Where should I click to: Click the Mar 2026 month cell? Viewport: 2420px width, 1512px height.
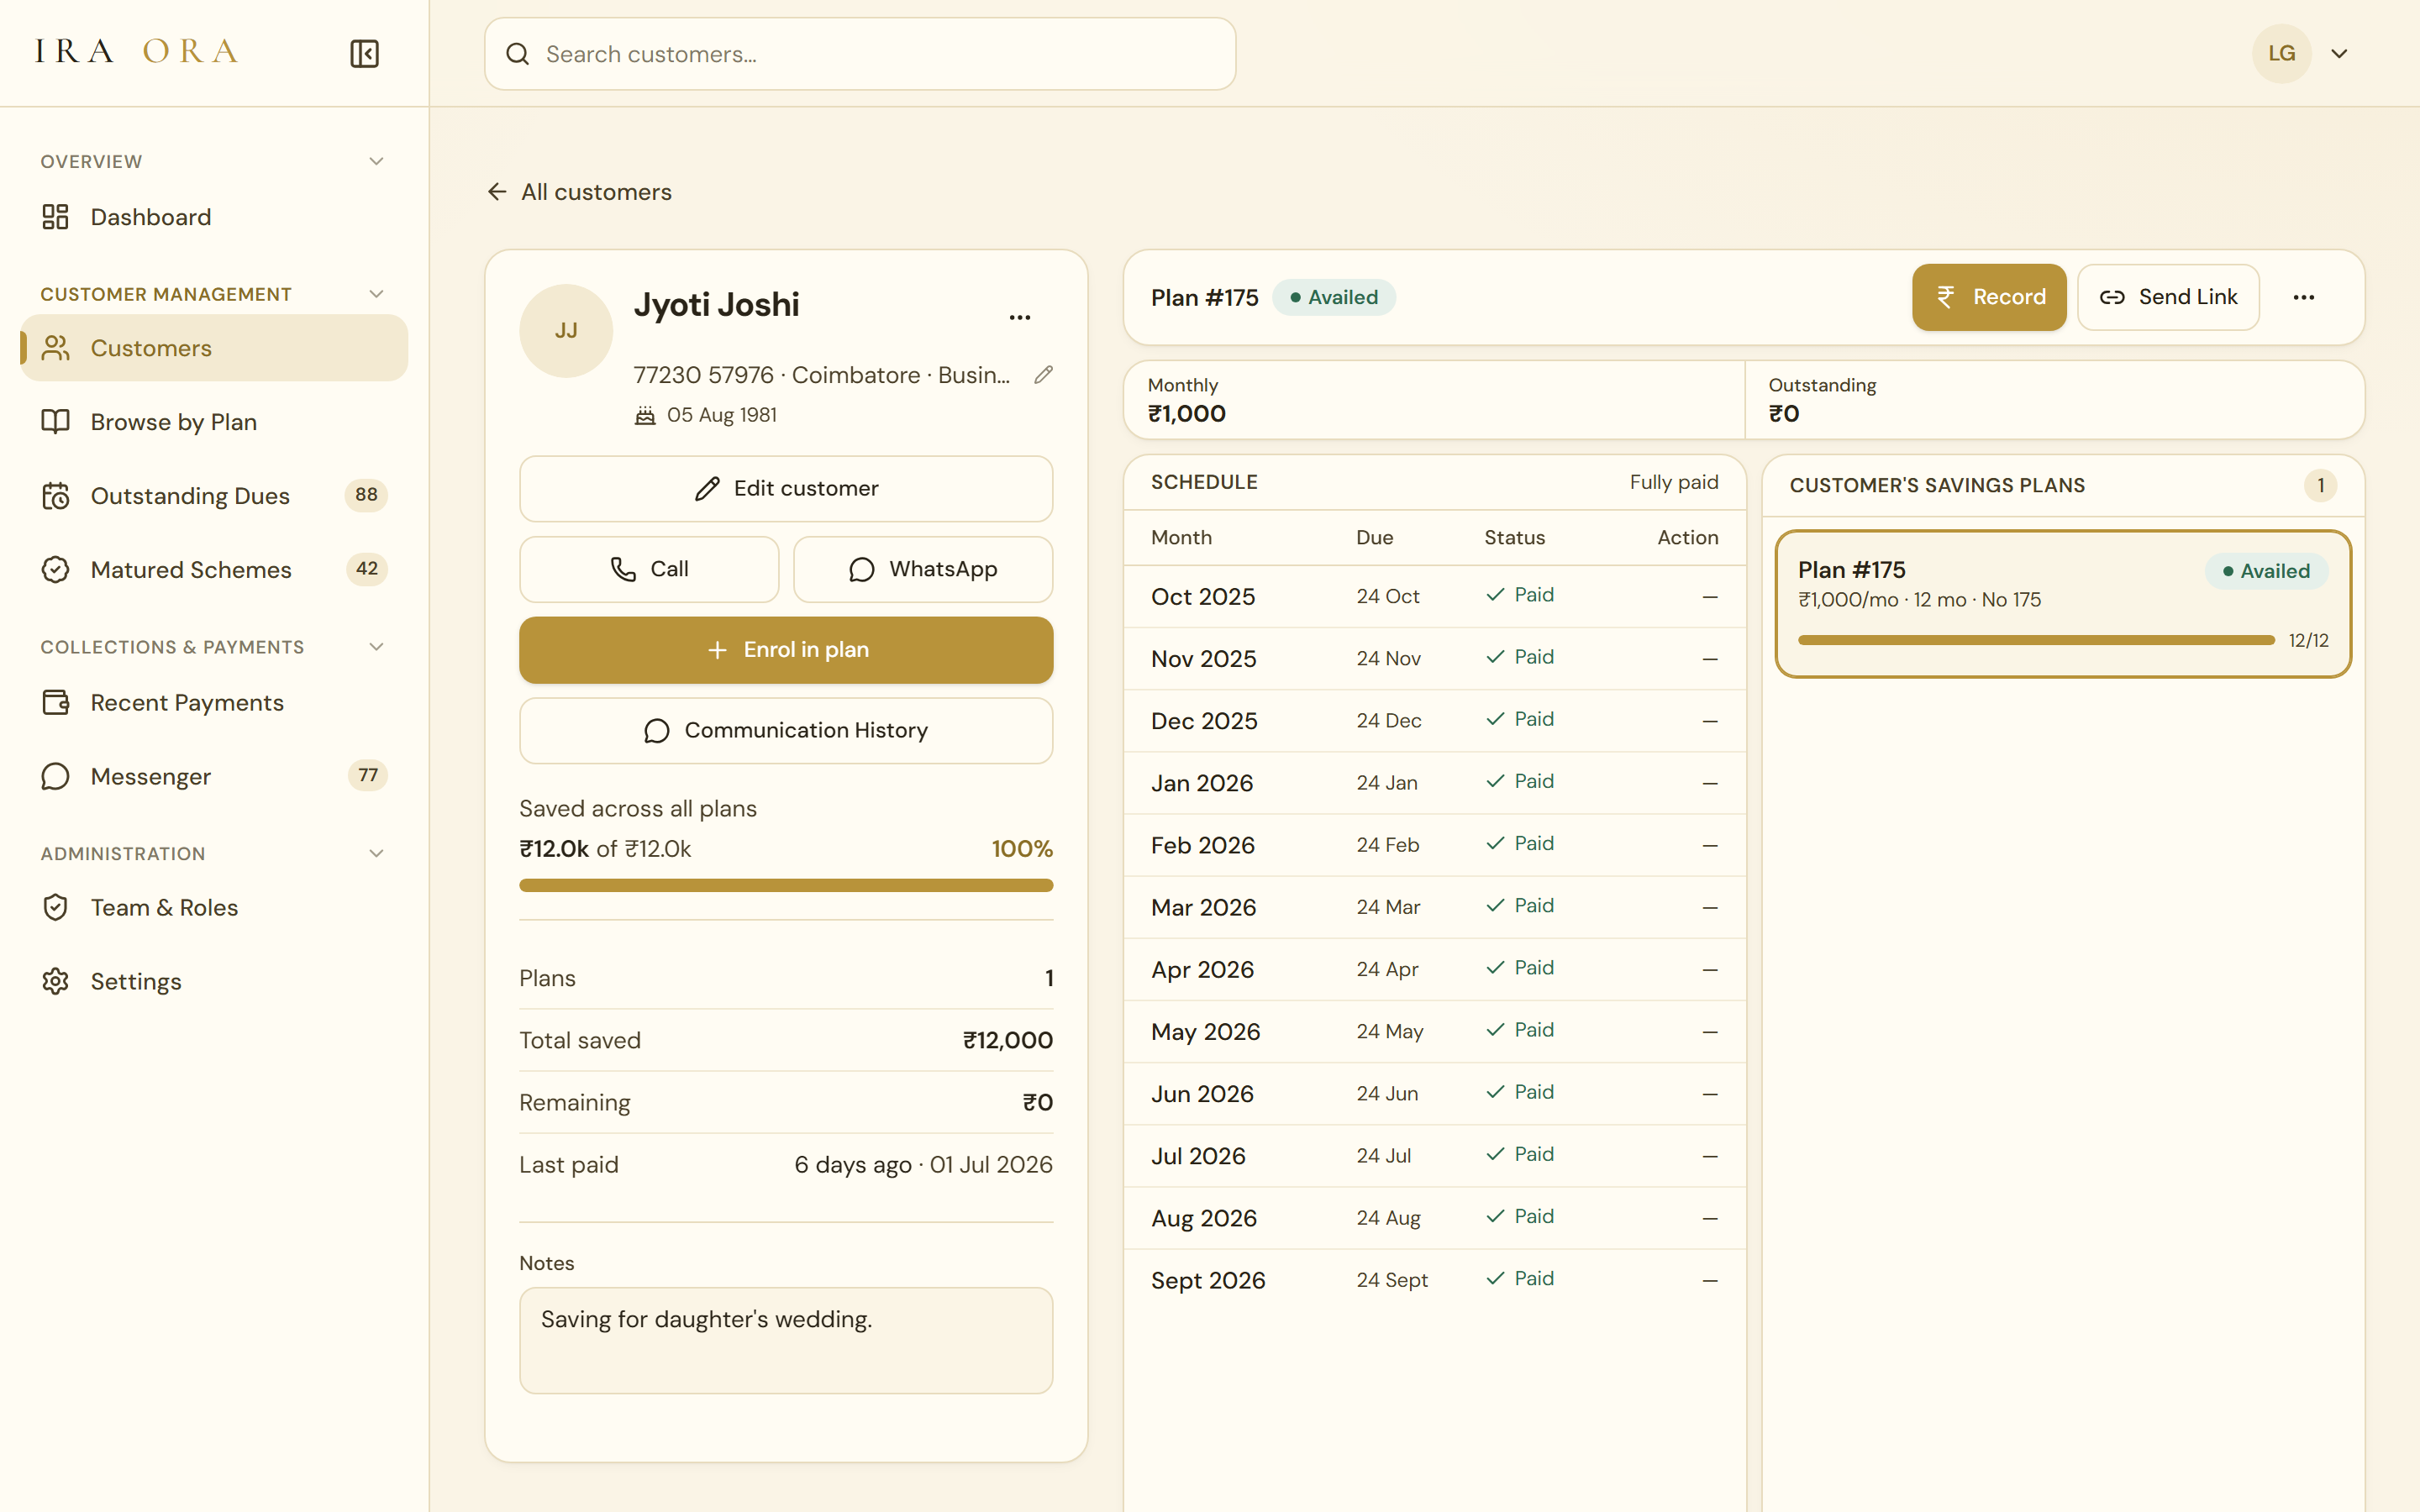point(1204,907)
